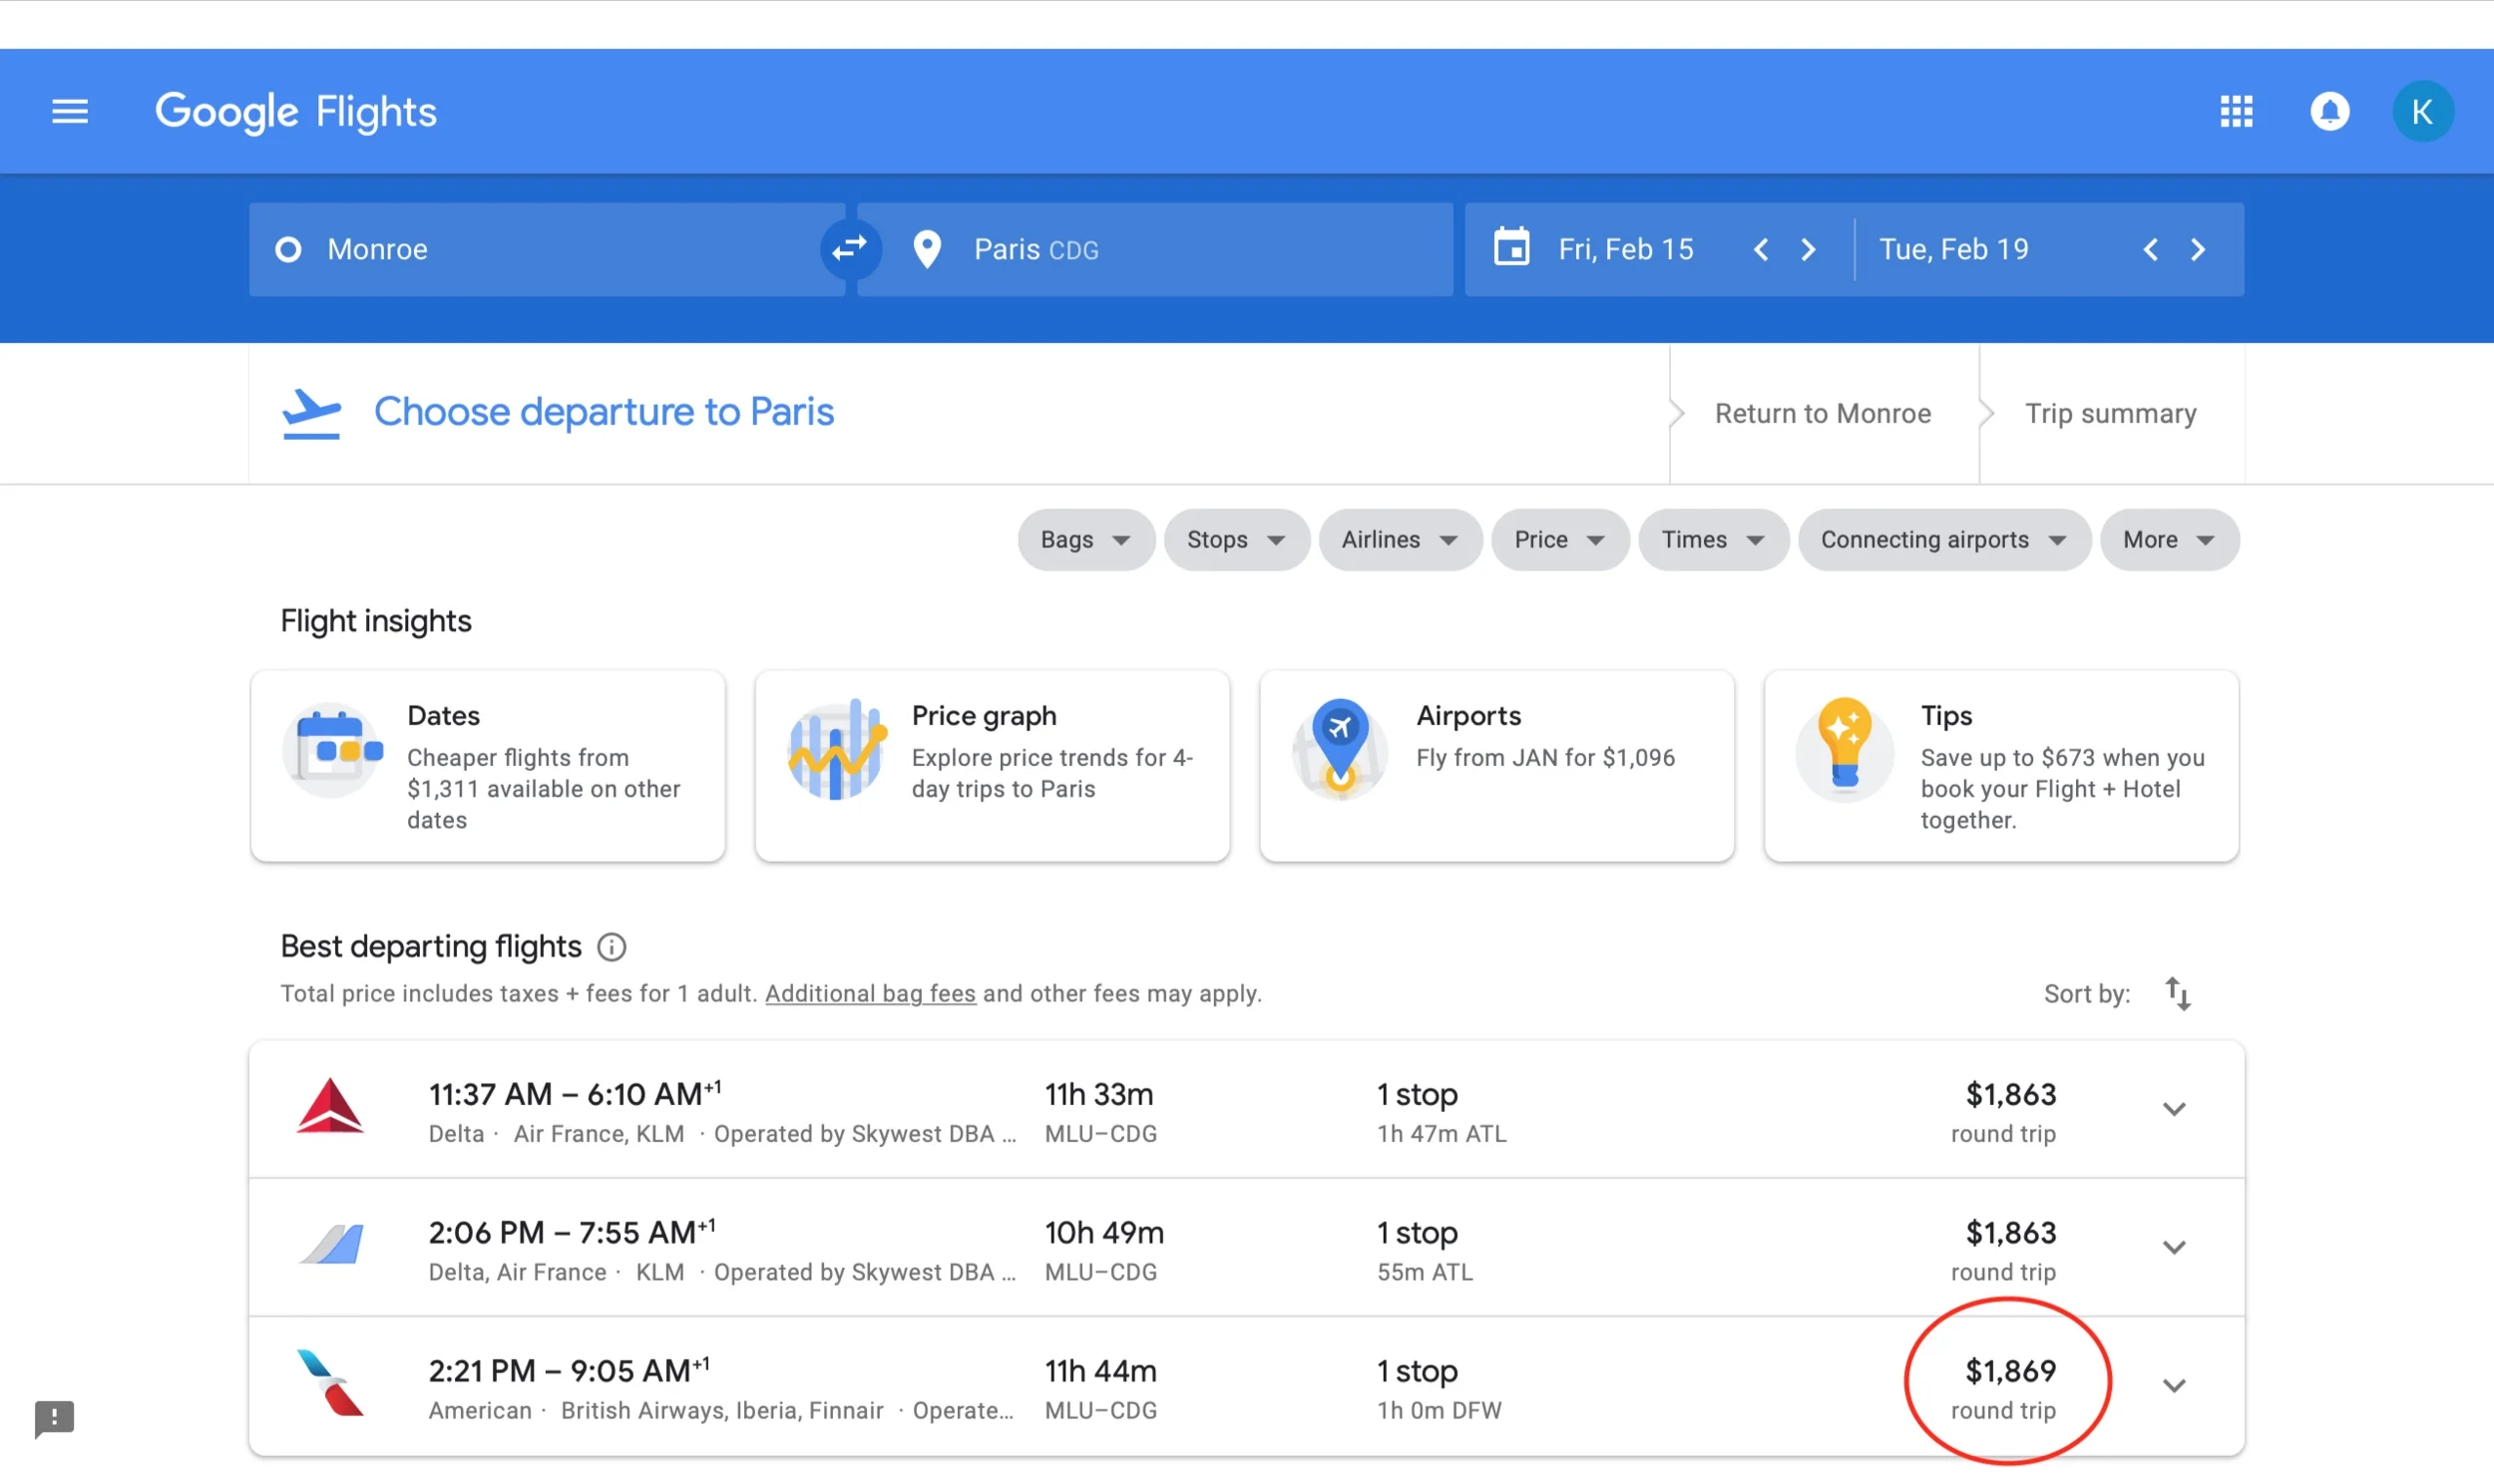
Task: Open the Price graph card
Action: 992,766
